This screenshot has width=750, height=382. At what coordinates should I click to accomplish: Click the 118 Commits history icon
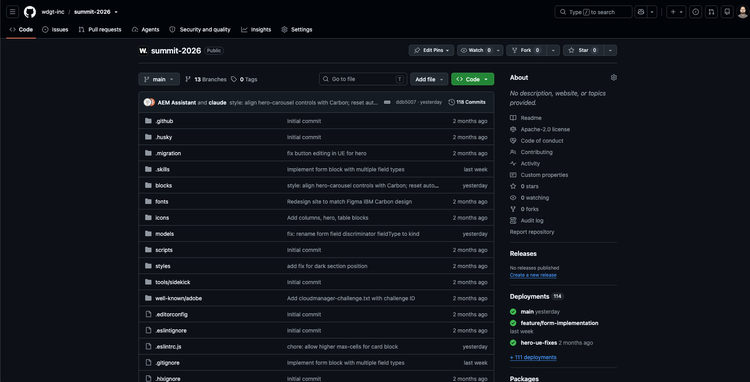pyautogui.click(x=451, y=102)
